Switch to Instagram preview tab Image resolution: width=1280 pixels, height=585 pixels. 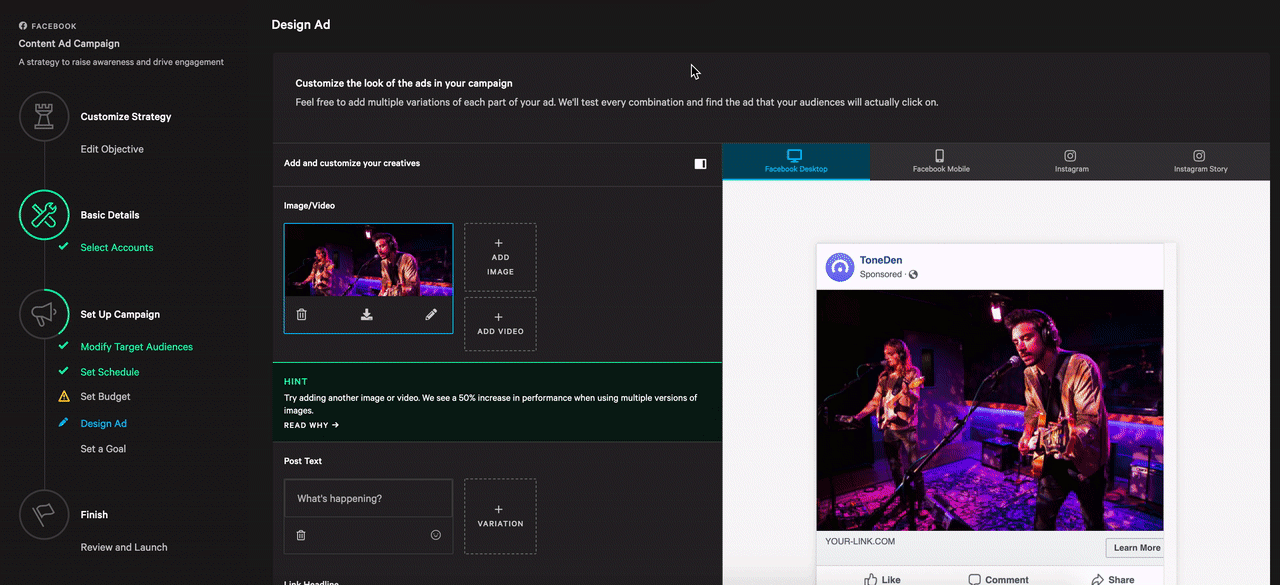click(1071, 161)
